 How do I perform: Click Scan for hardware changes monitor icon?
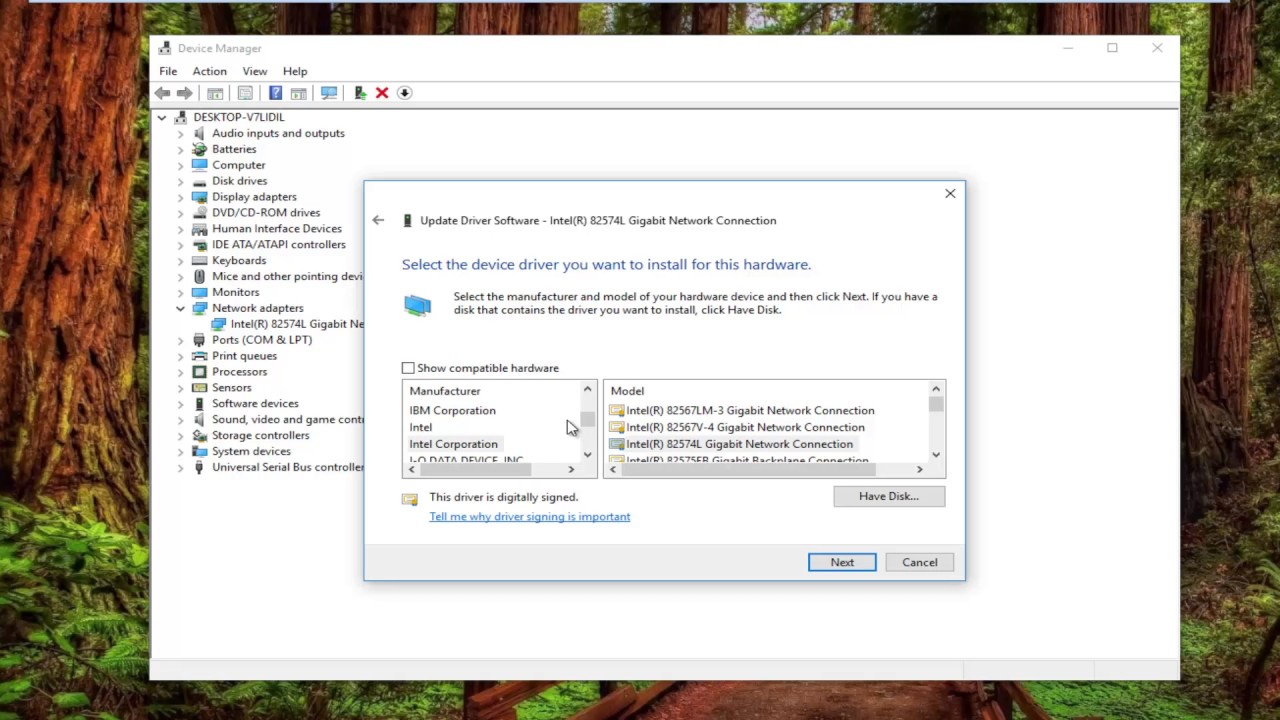(x=329, y=93)
